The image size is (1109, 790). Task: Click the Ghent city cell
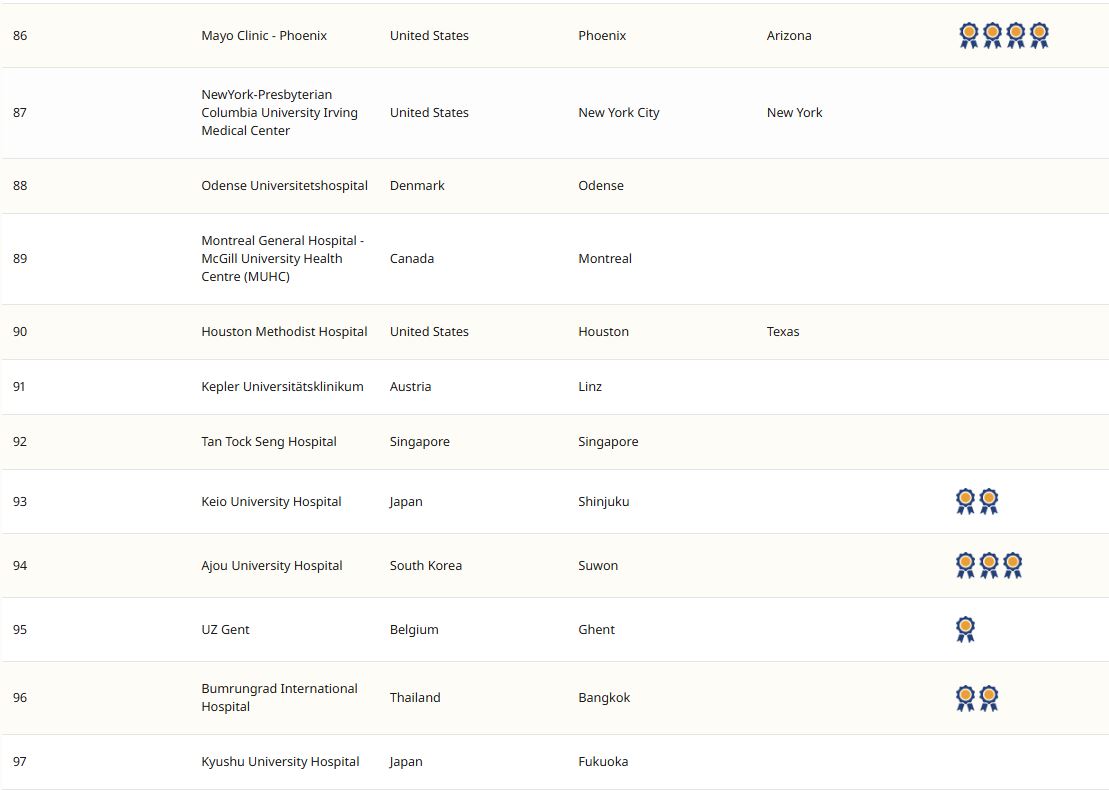(596, 630)
